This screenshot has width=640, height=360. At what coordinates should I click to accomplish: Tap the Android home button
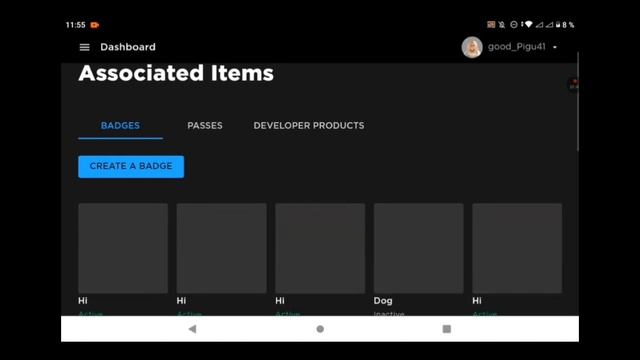320,329
